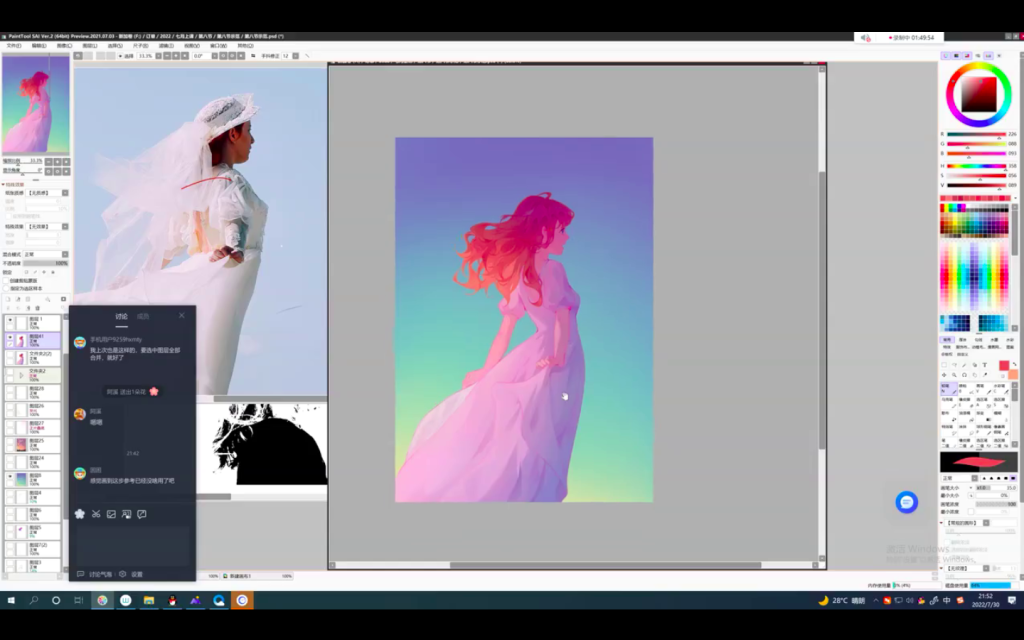Open the 混合模式 blending mode dropdown
The width and height of the screenshot is (1024, 640).
(45, 255)
